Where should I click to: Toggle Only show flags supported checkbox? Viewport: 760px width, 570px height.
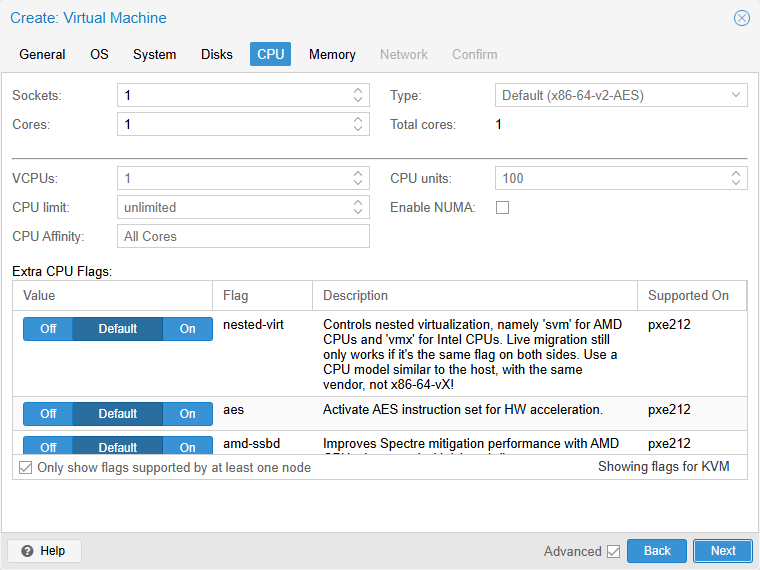tap(25, 468)
